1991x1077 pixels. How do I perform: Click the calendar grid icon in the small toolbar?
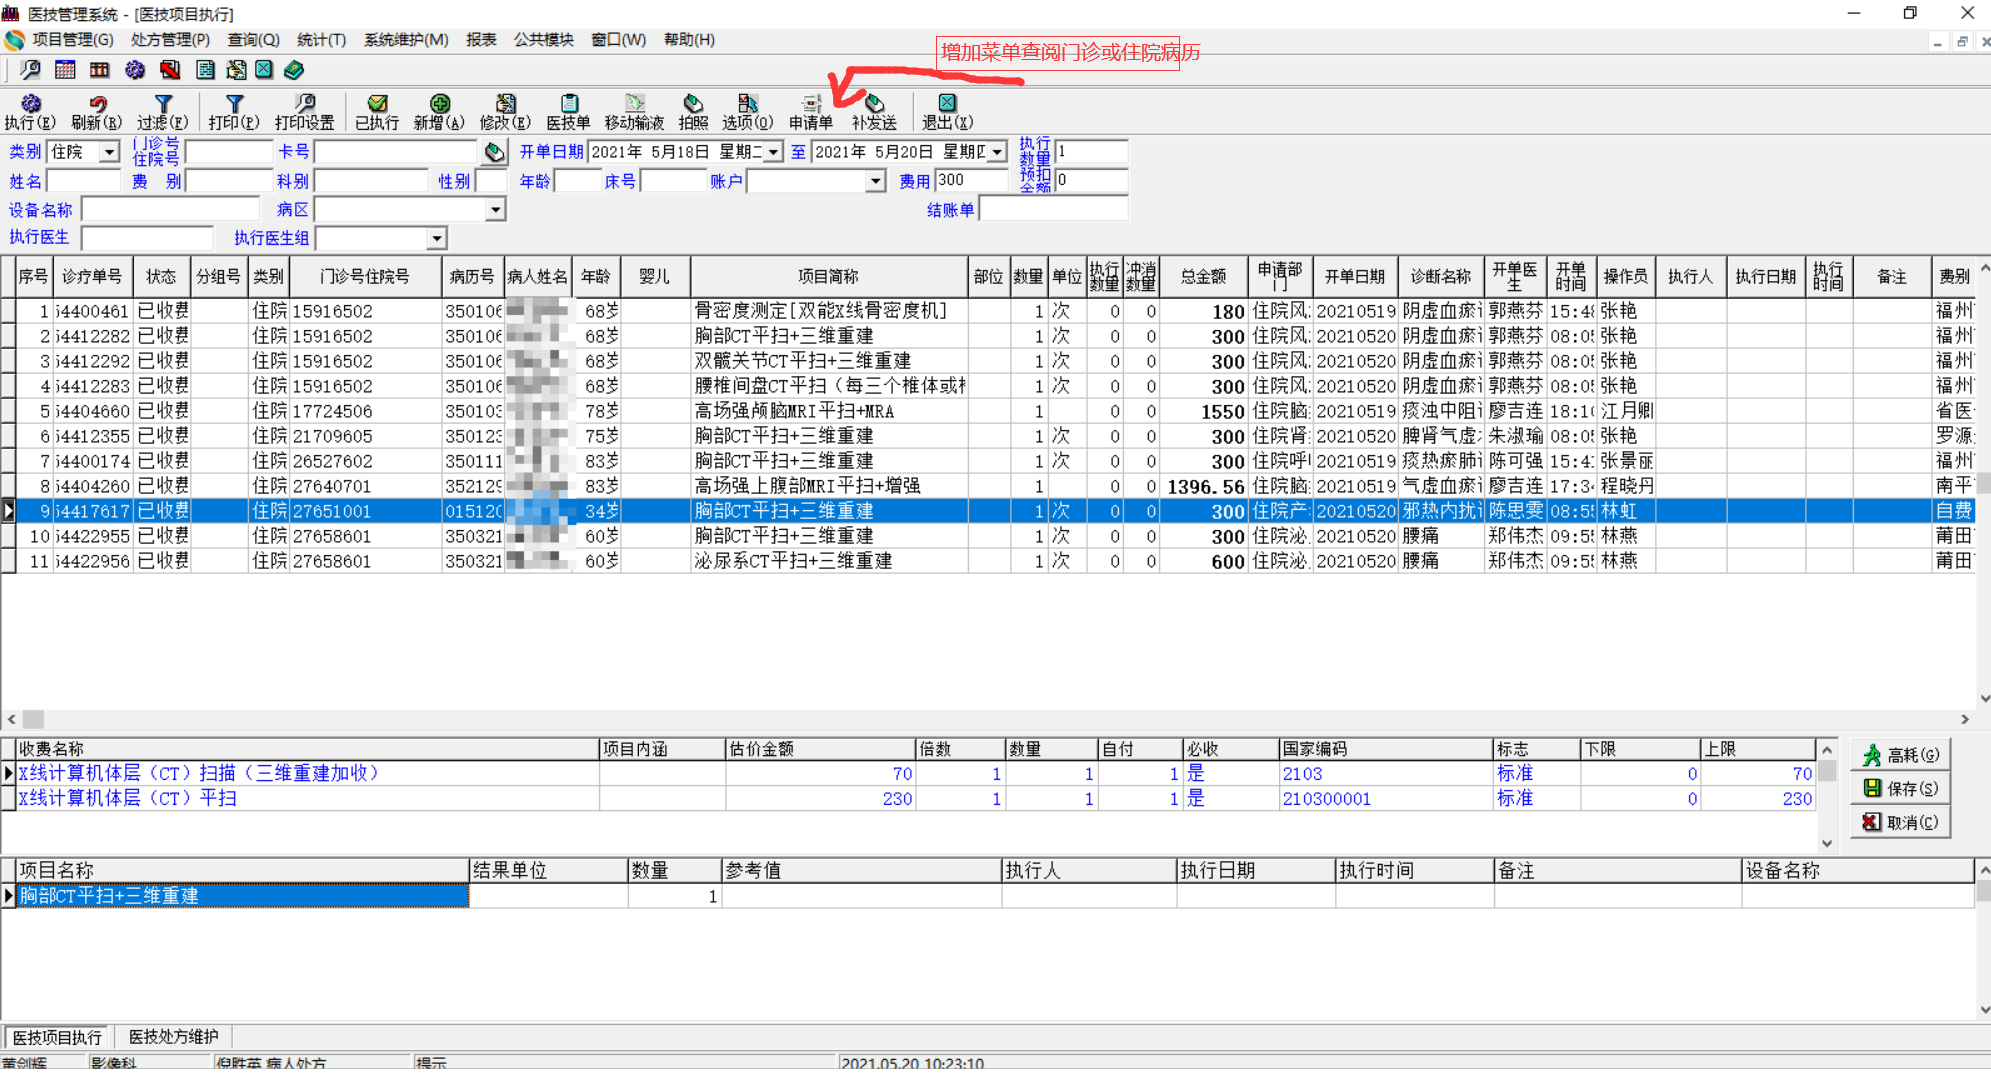(x=65, y=70)
